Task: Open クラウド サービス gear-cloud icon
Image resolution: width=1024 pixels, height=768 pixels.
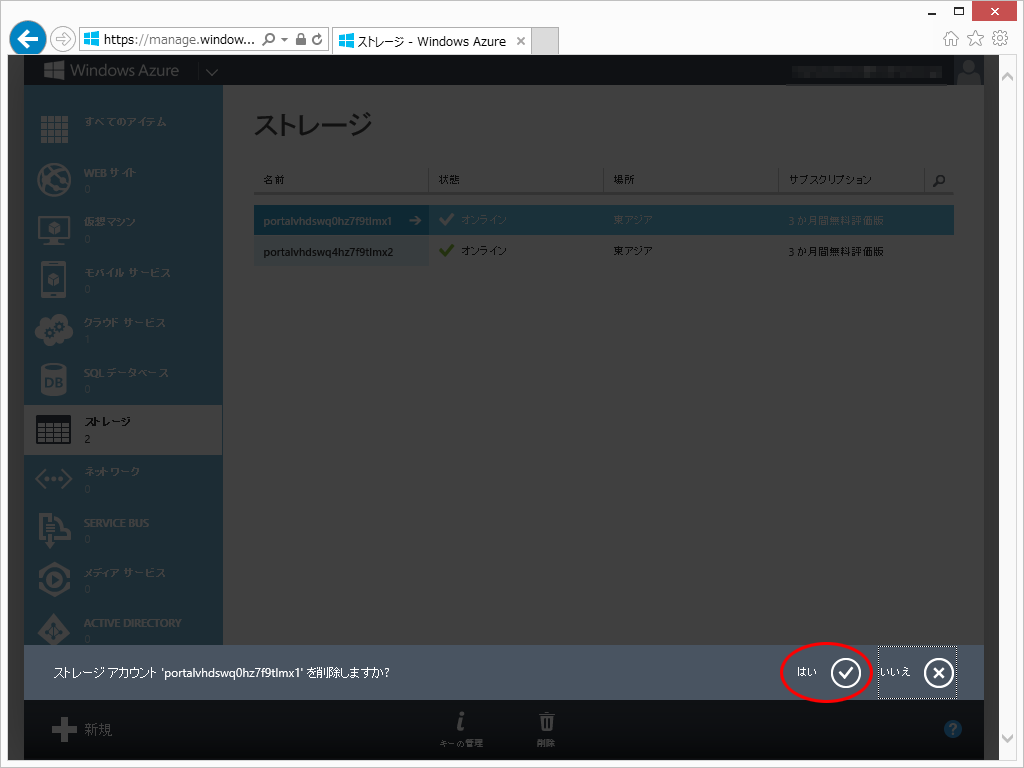Action: 54,330
